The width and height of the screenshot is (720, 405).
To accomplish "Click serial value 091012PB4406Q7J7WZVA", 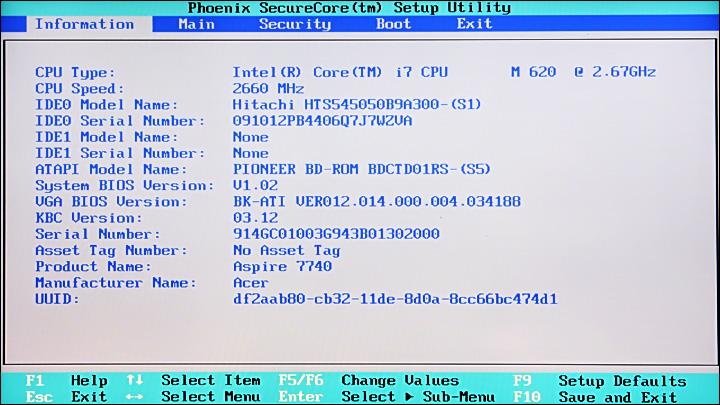I will 322,121.
